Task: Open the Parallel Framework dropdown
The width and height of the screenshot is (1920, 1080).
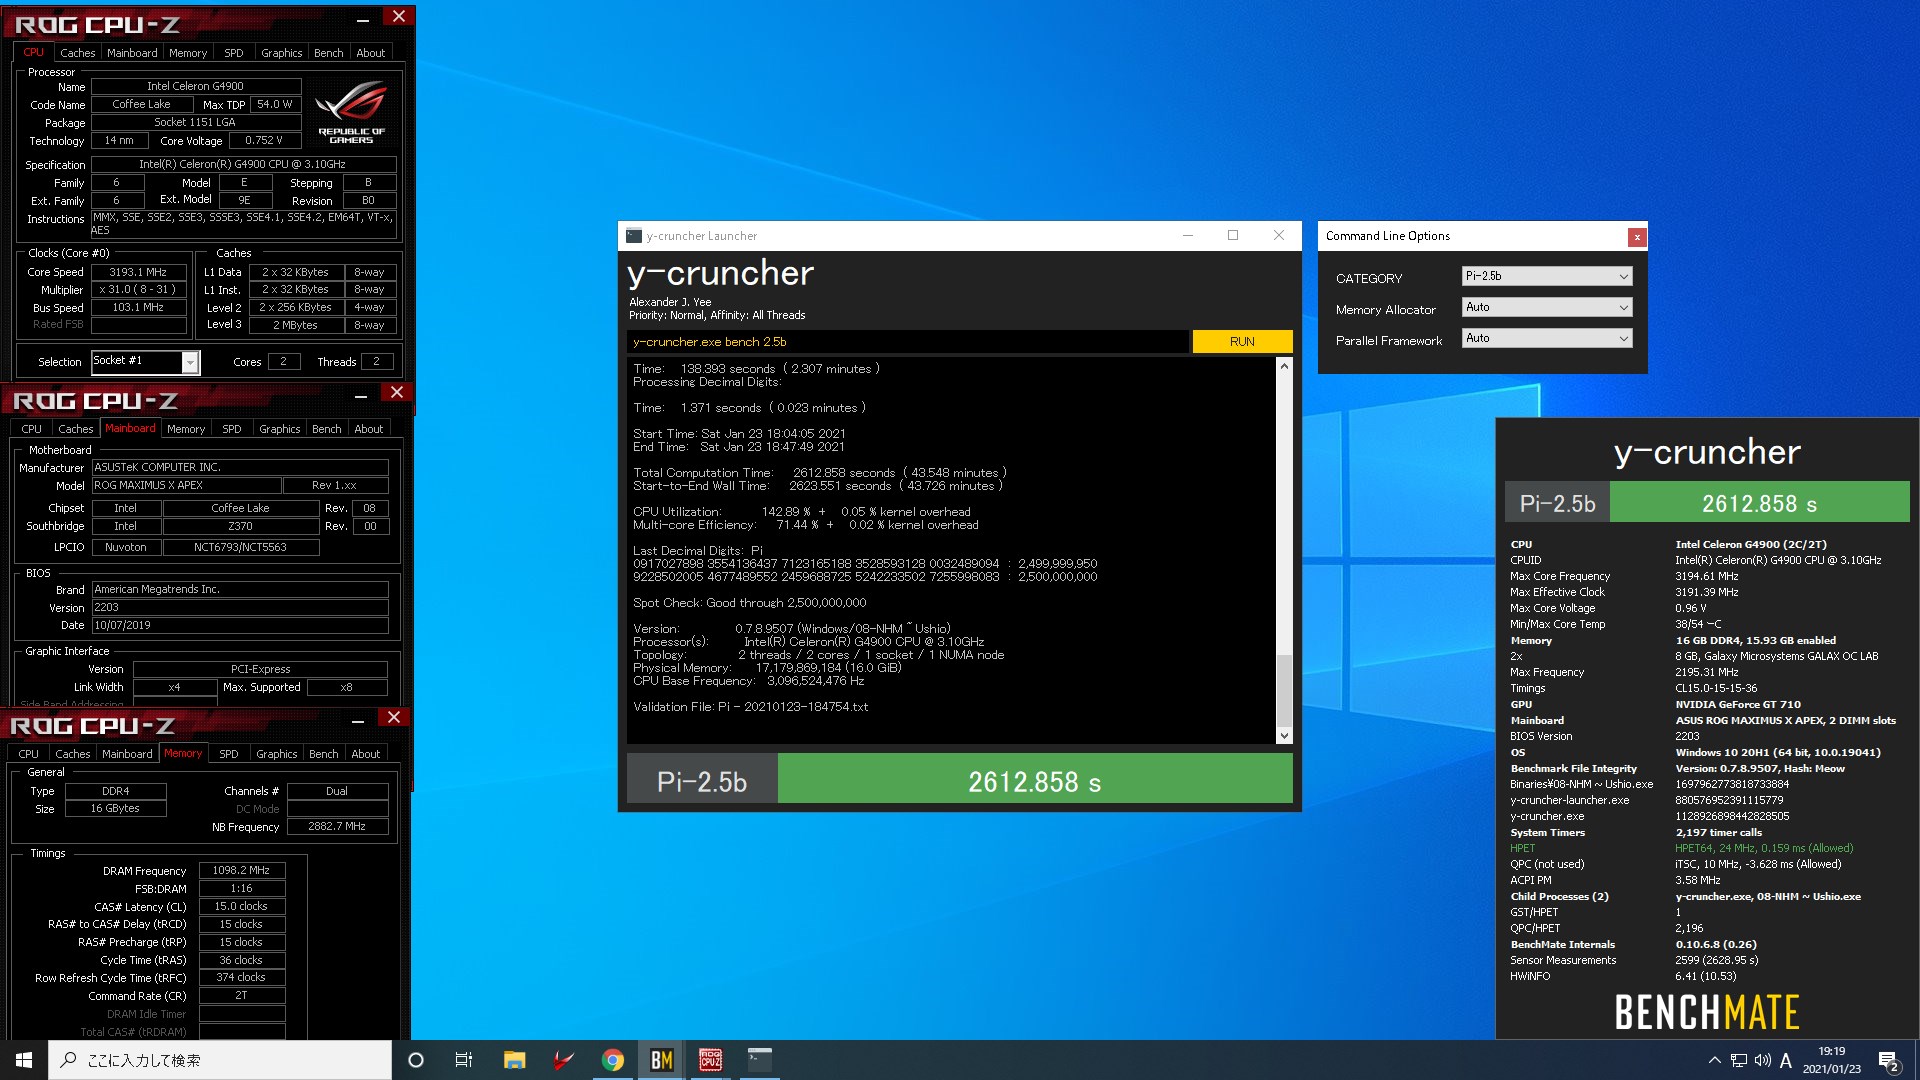Action: tap(1547, 338)
